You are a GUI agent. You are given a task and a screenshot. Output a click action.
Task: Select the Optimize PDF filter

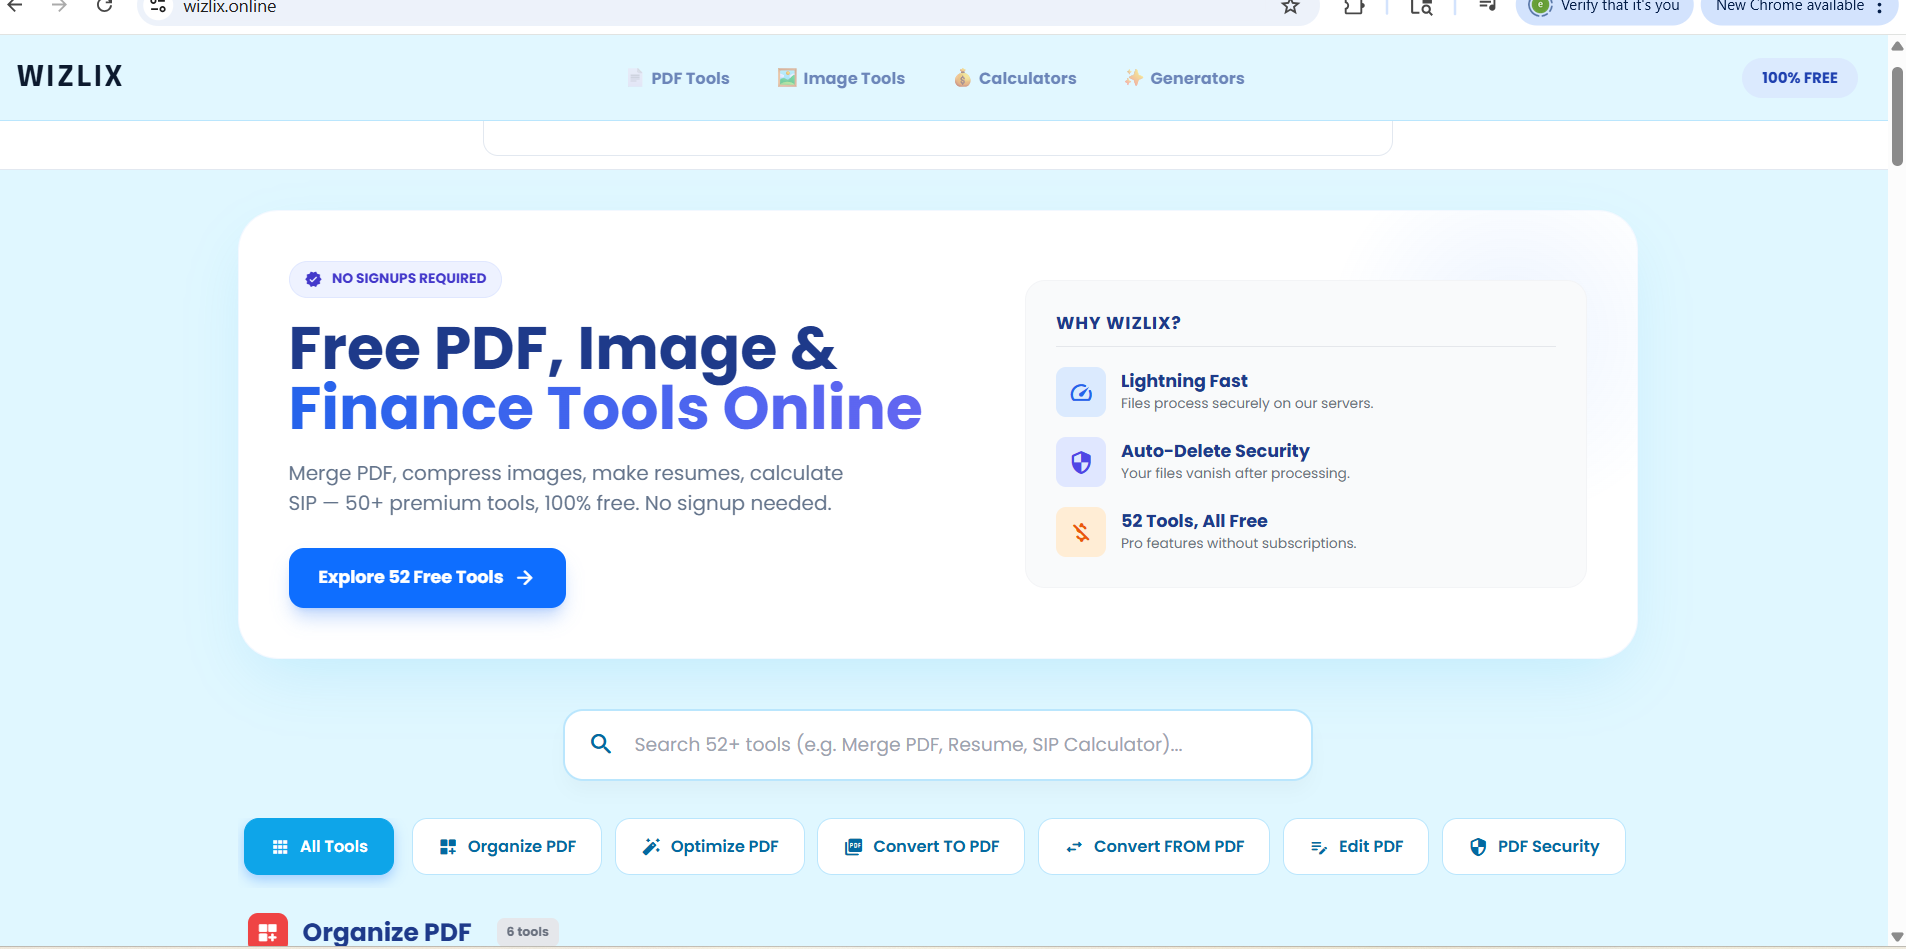pyautogui.click(x=710, y=847)
